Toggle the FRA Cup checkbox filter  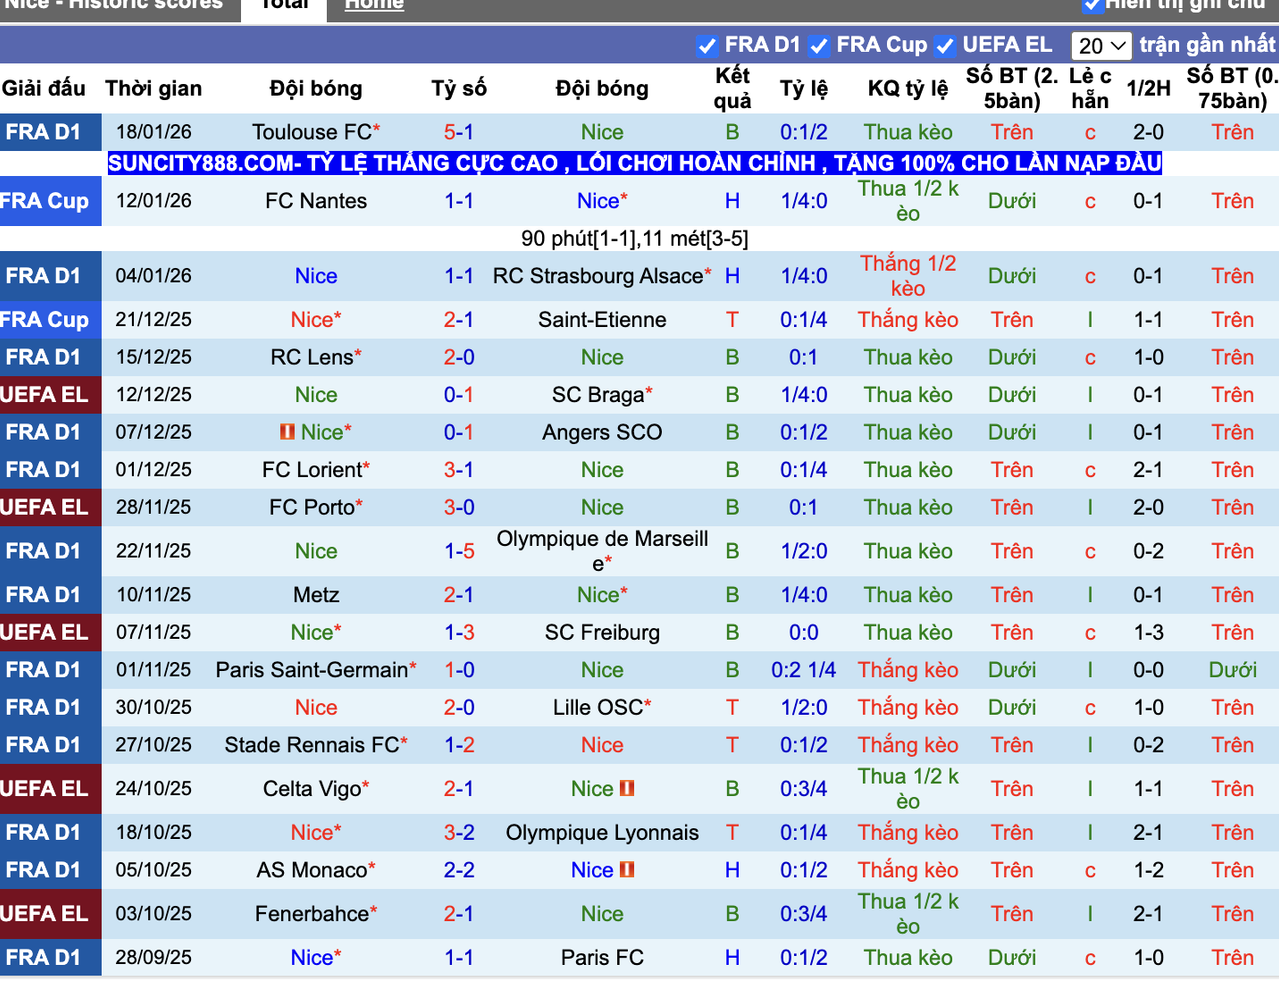[819, 46]
